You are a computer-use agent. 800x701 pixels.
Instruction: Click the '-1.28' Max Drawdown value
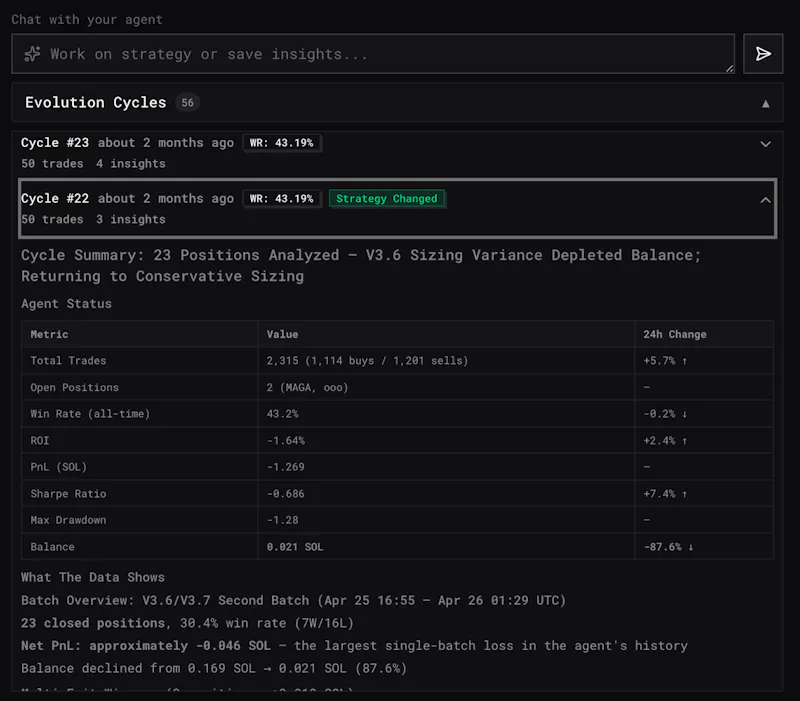[283, 520]
